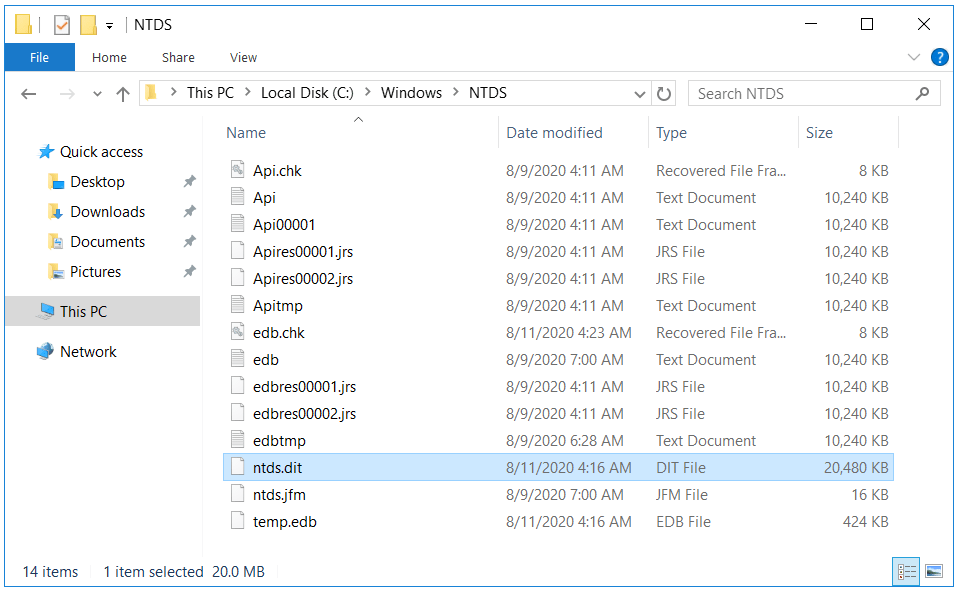Image resolution: width=957 pixels, height=589 pixels.
Task: Switch to Details view in status bar
Action: (x=906, y=572)
